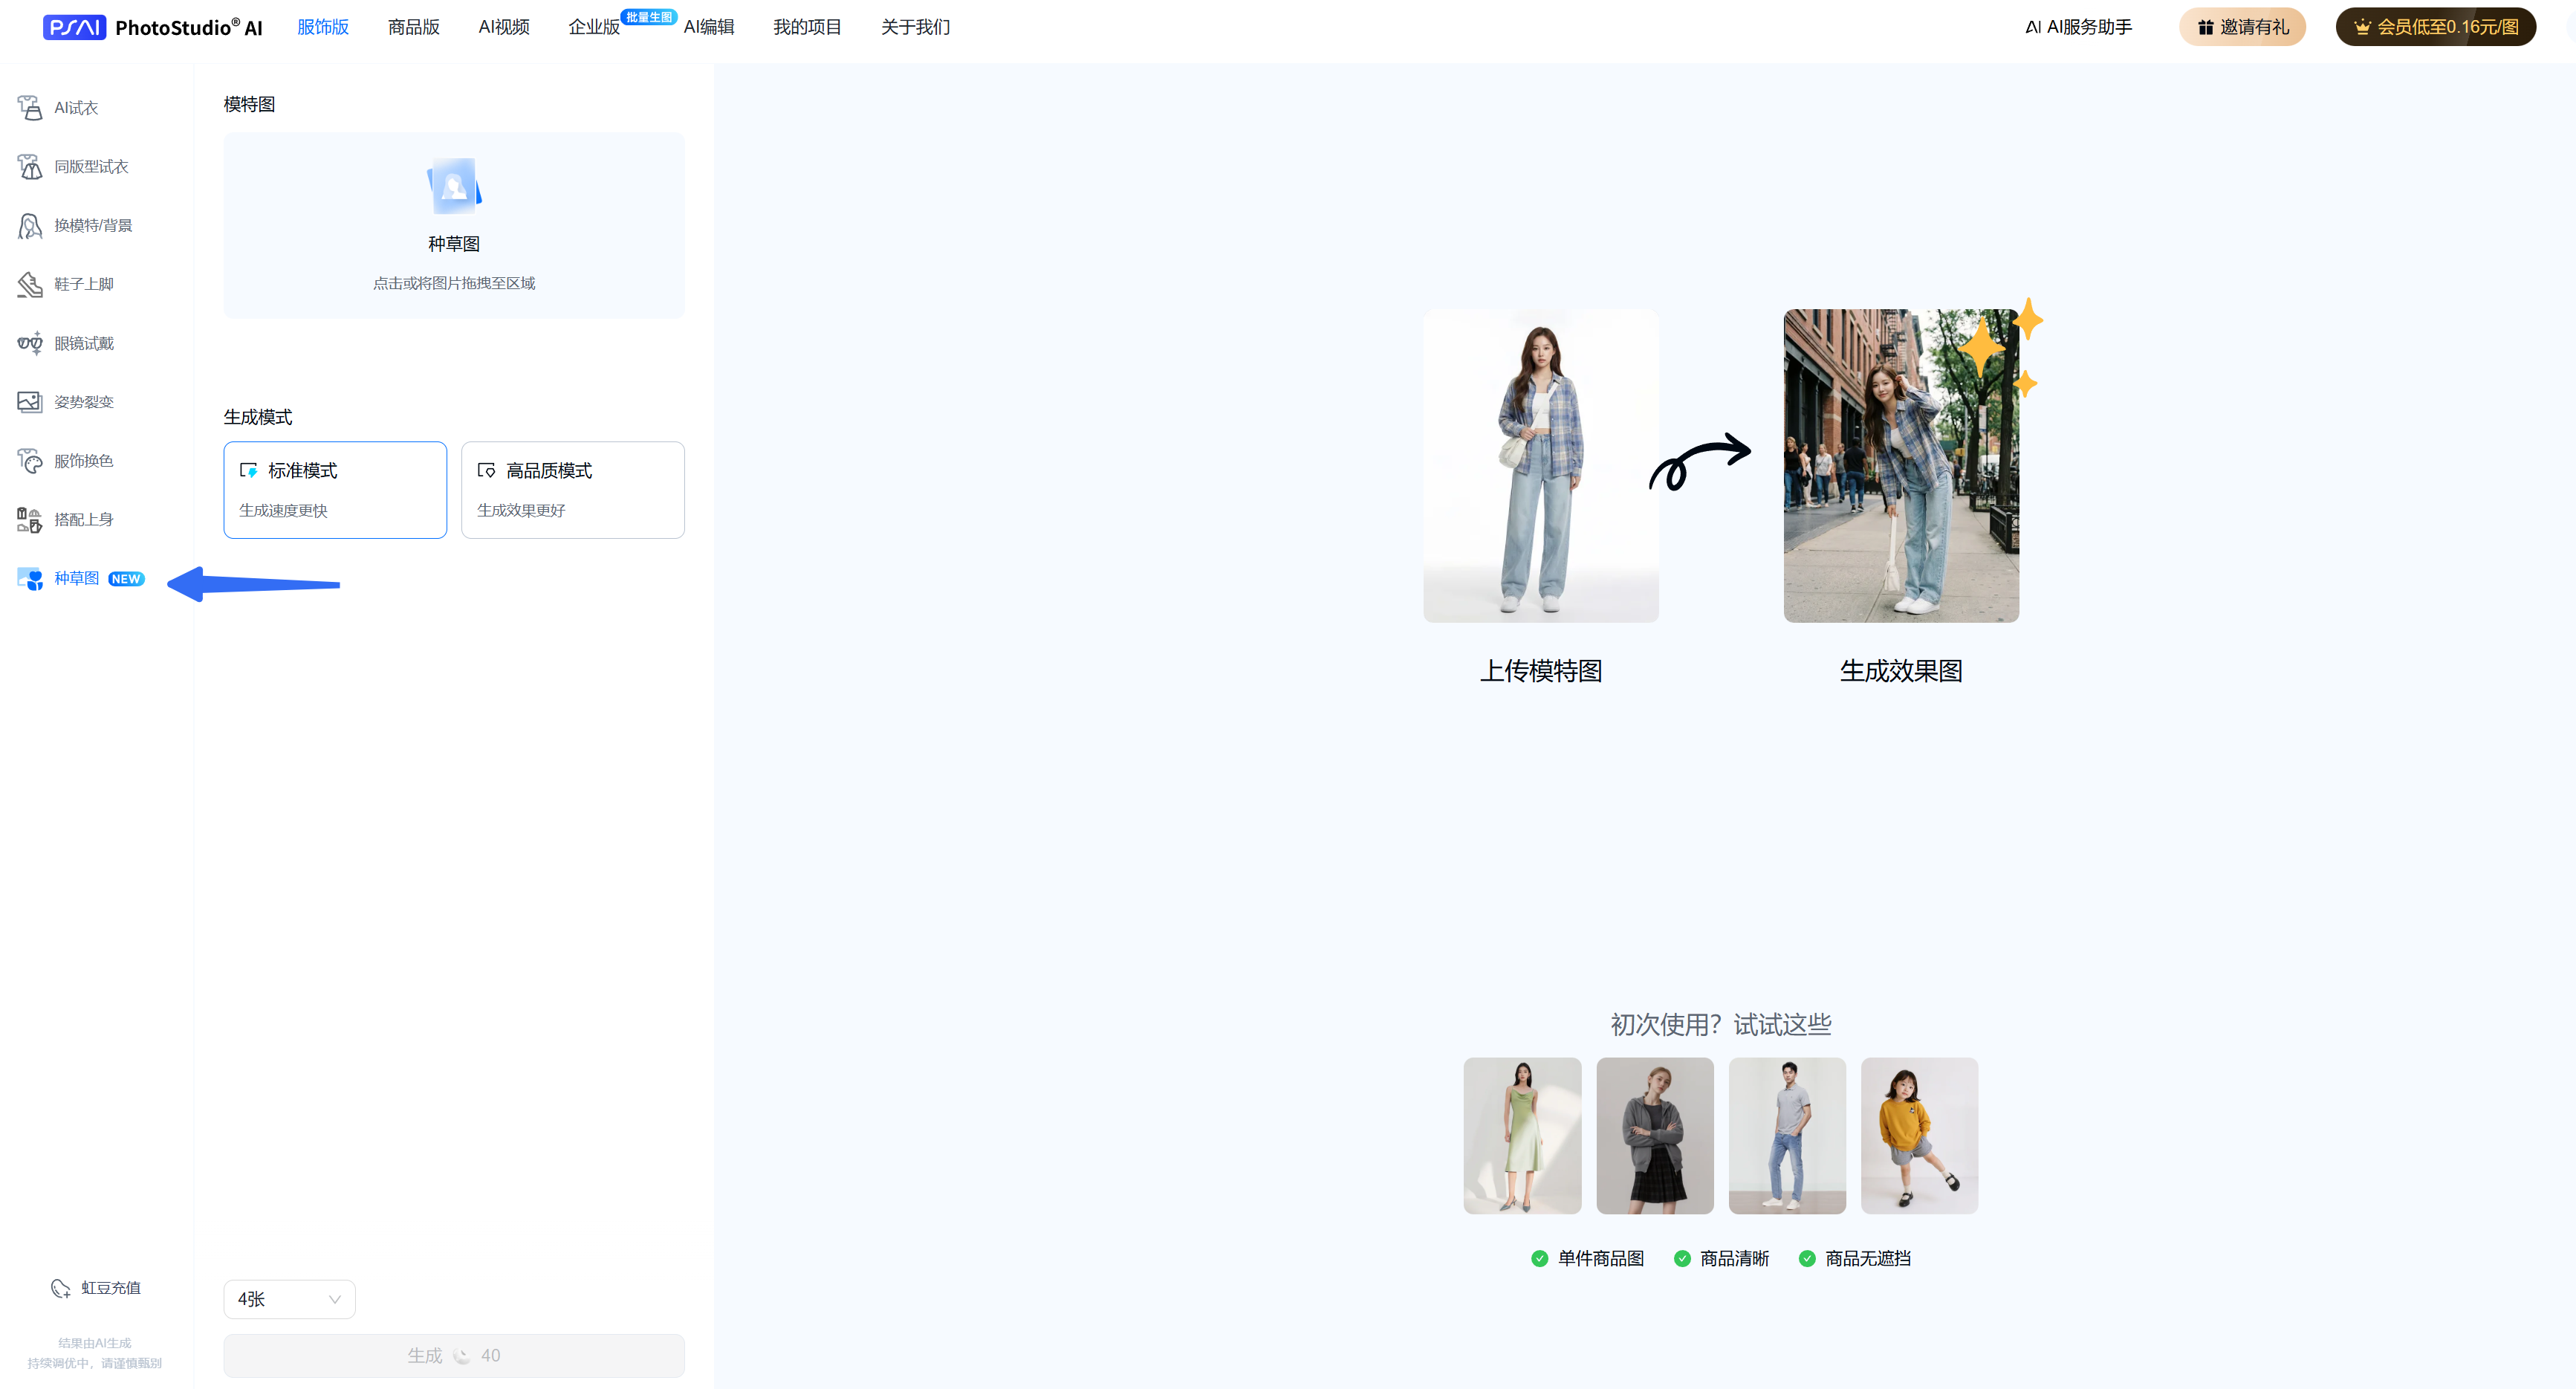Viewport: 2576px width, 1389px height.
Task: Open the AI视频 menu item
Action: click(x=504, y=27)
